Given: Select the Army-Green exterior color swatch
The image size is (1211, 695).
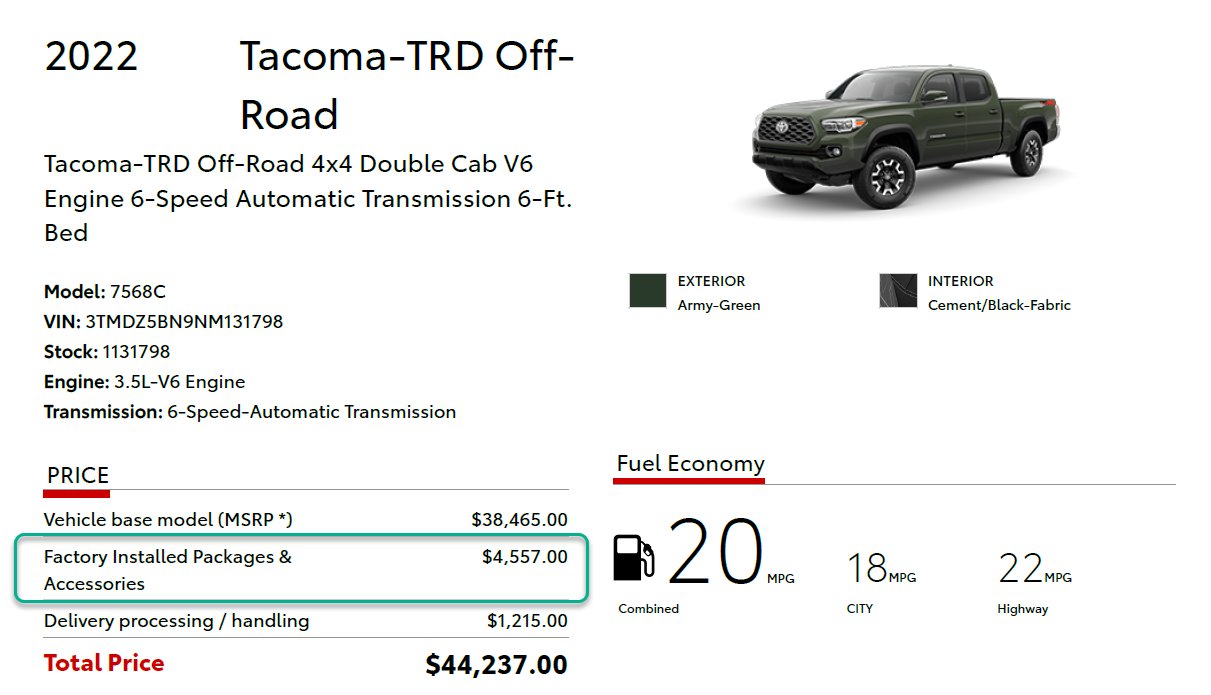Looking at the screenshot, I should click(647, 291).
